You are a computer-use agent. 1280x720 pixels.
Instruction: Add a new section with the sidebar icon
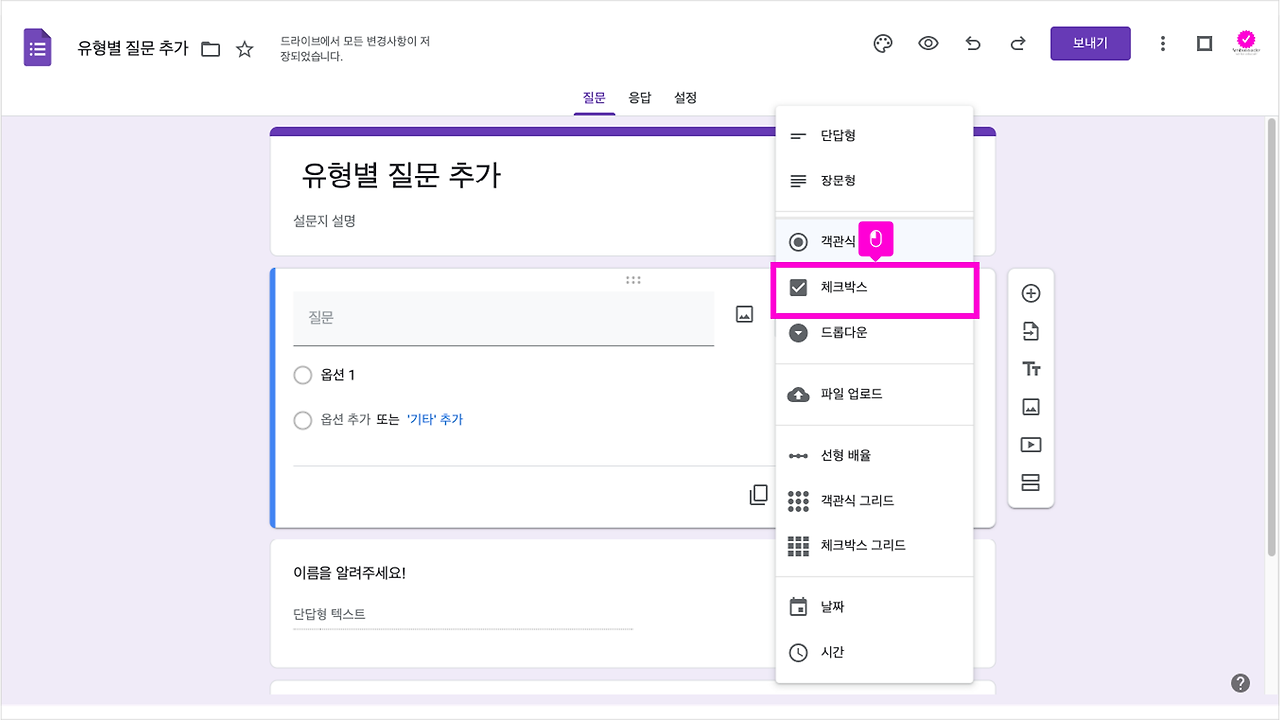(x=1030, y=482)
